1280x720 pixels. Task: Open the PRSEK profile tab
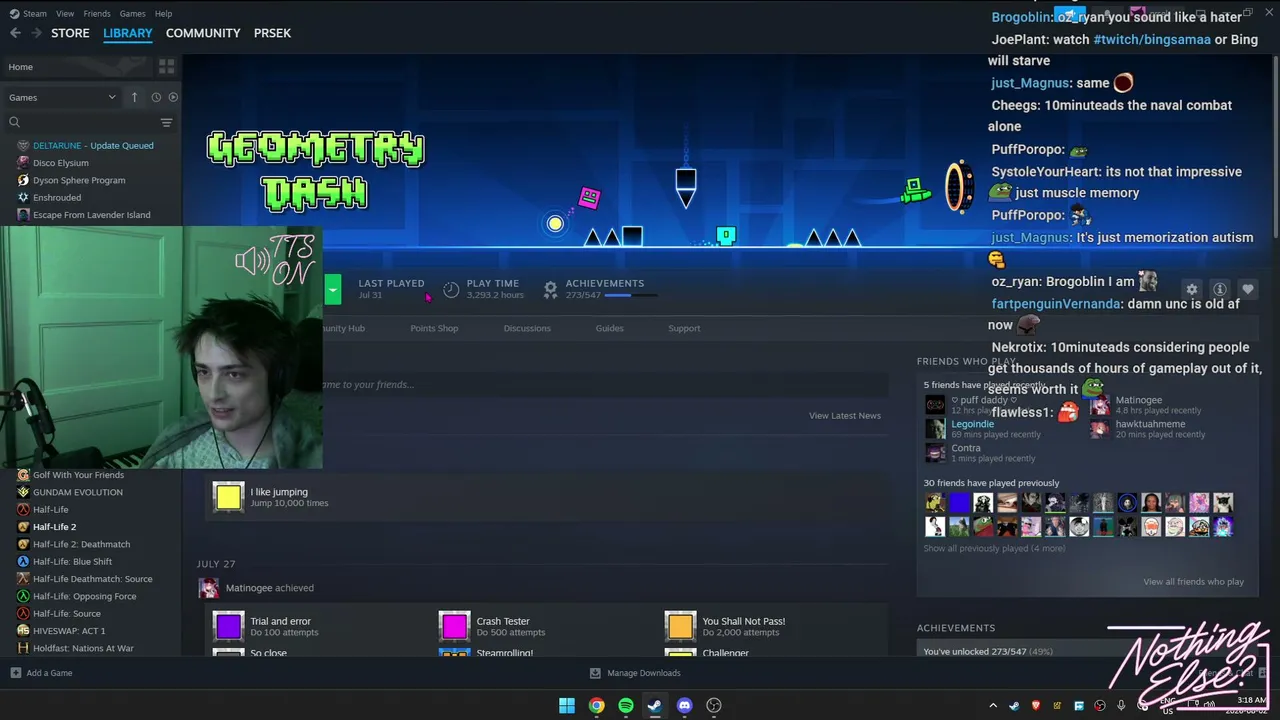(x=272, y=33)
